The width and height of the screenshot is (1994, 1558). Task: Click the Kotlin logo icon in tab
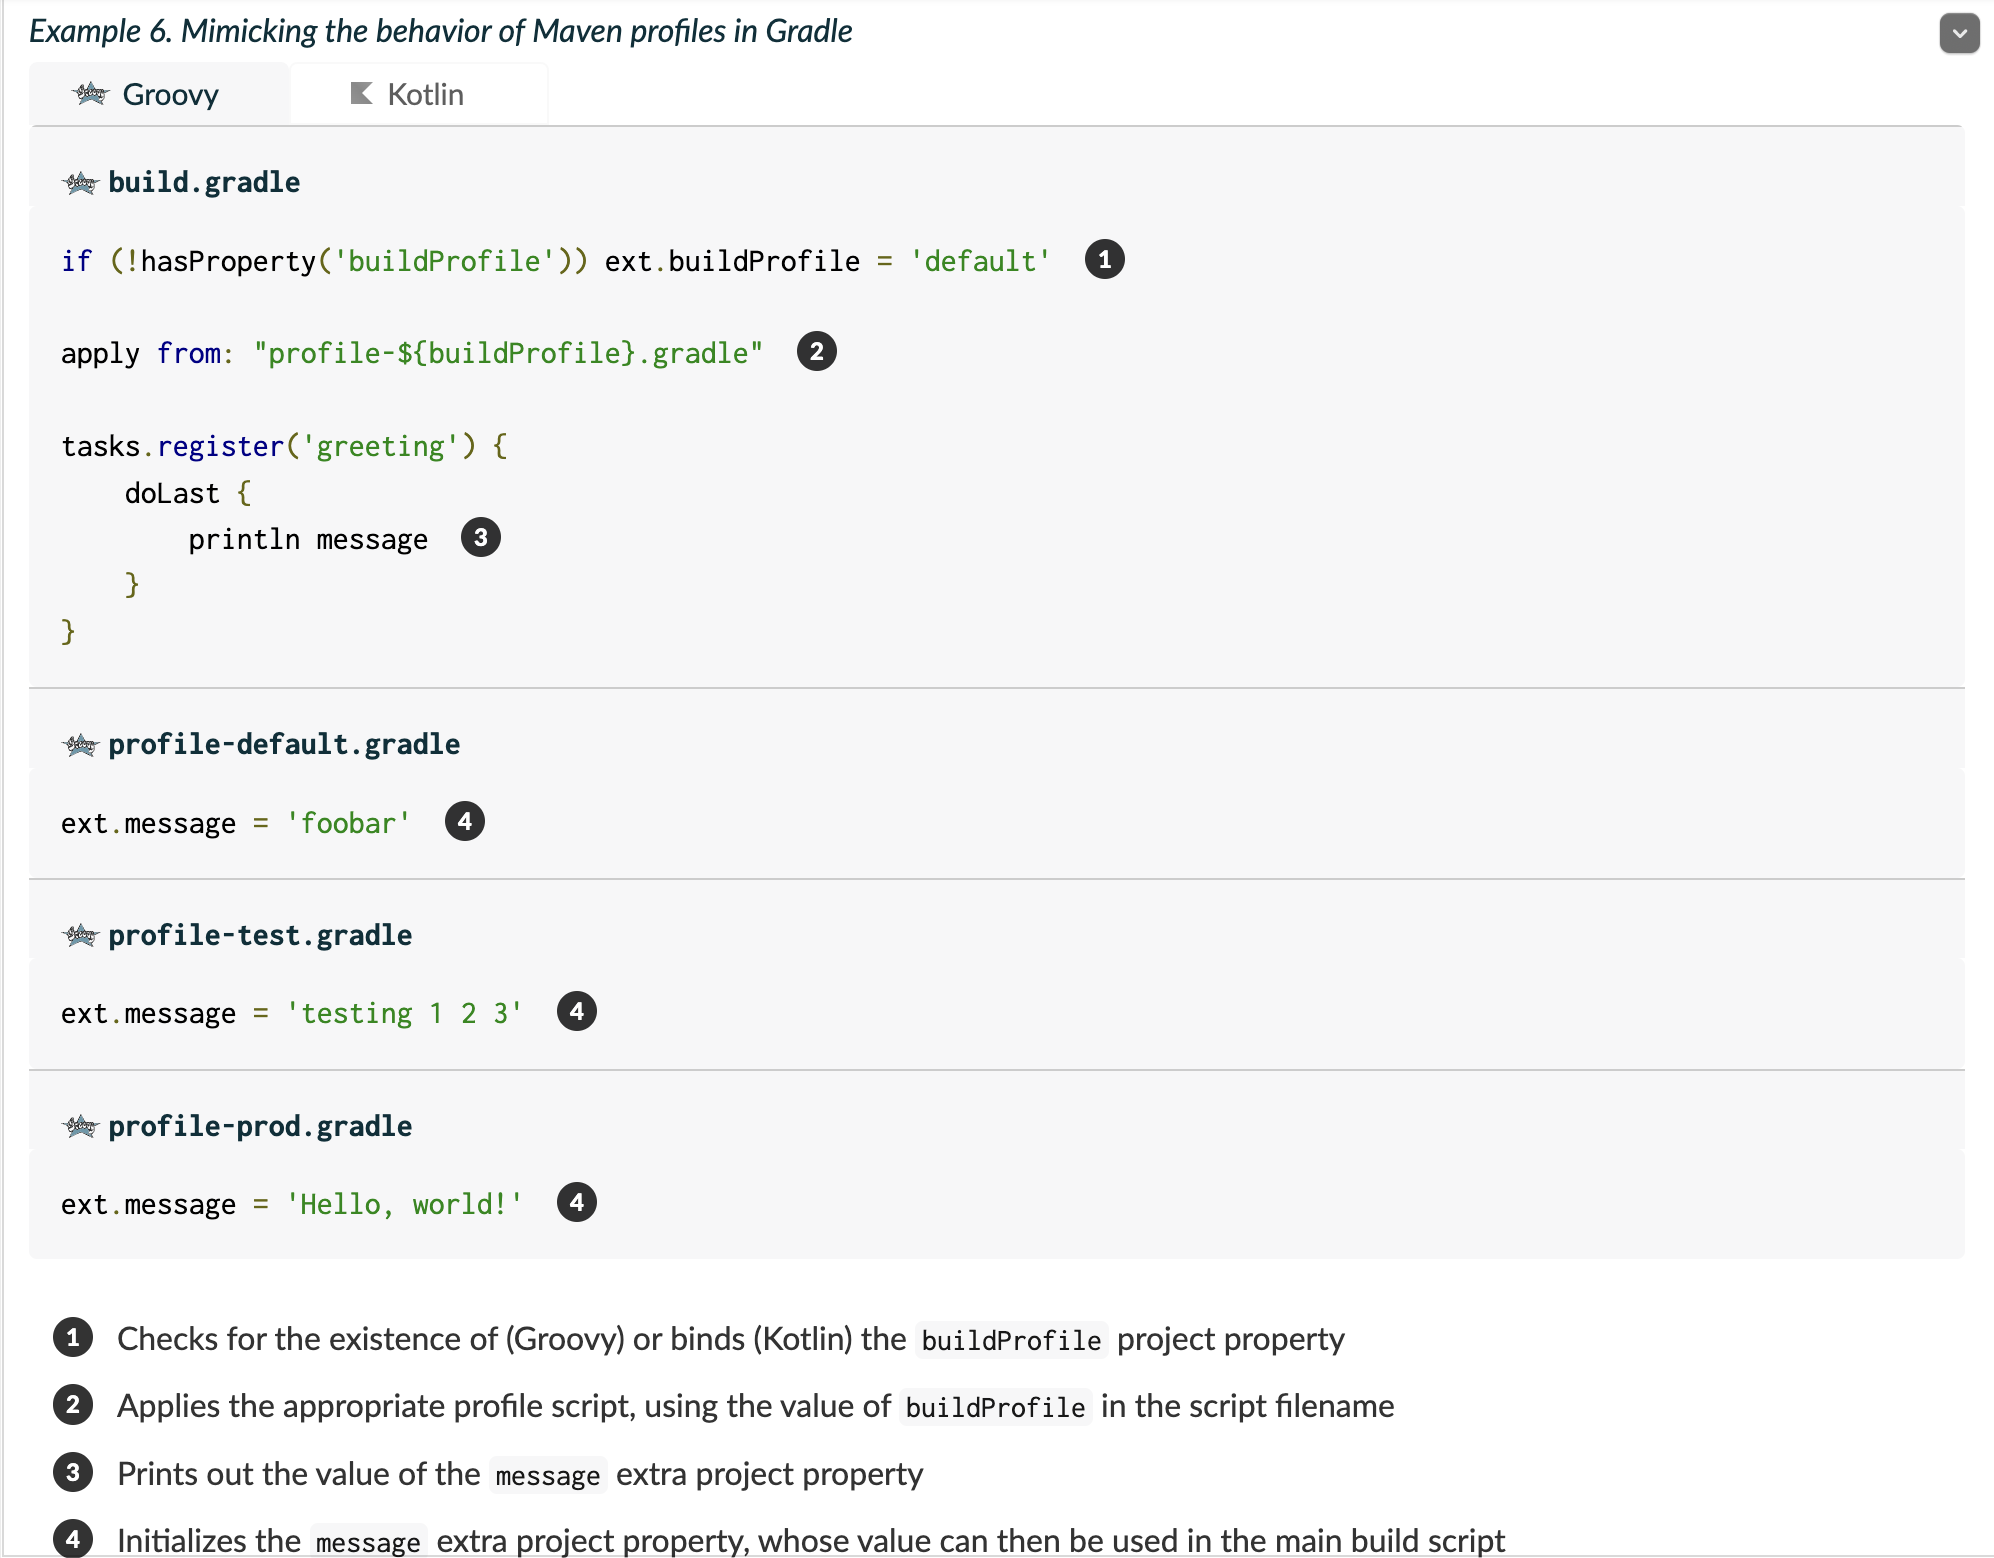click(361, 94)
